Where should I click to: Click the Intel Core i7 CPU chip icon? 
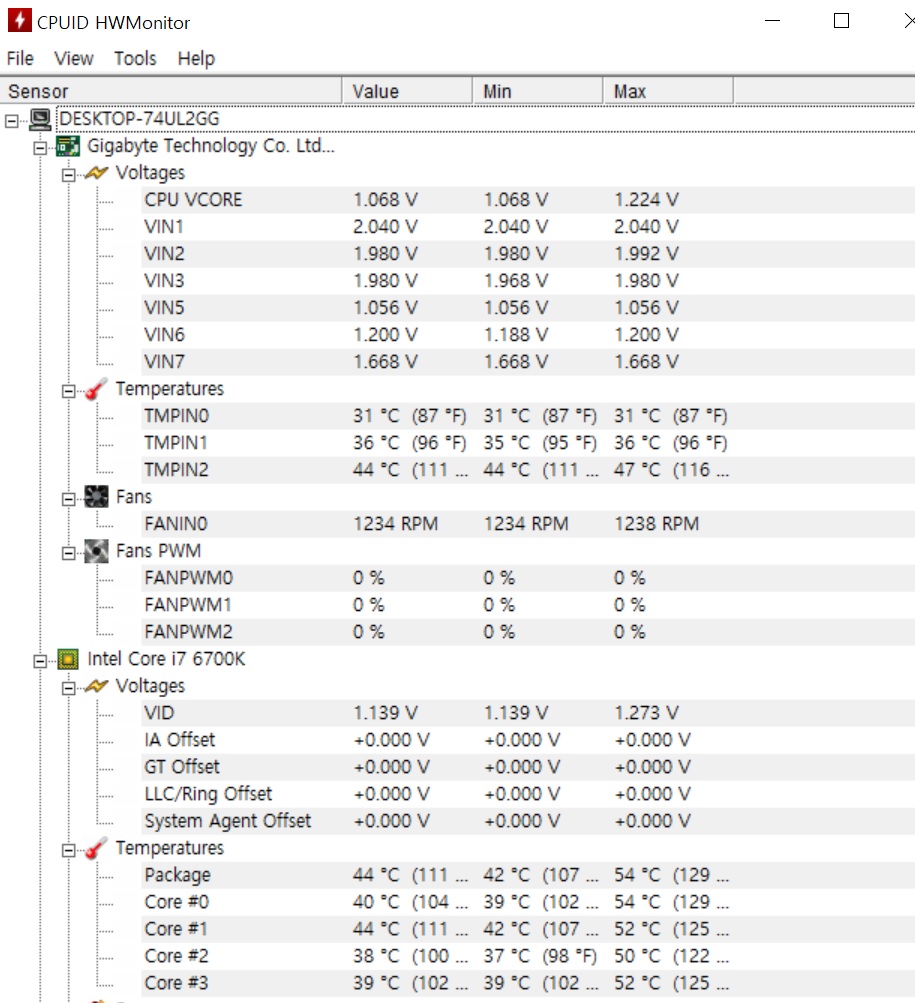click(x=68, y=659)
